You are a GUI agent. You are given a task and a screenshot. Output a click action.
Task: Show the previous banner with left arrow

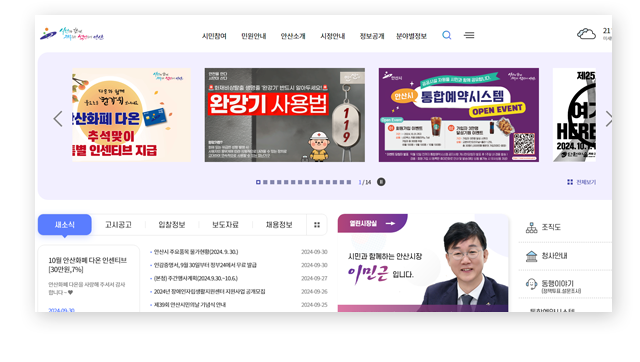coord(58,119)
